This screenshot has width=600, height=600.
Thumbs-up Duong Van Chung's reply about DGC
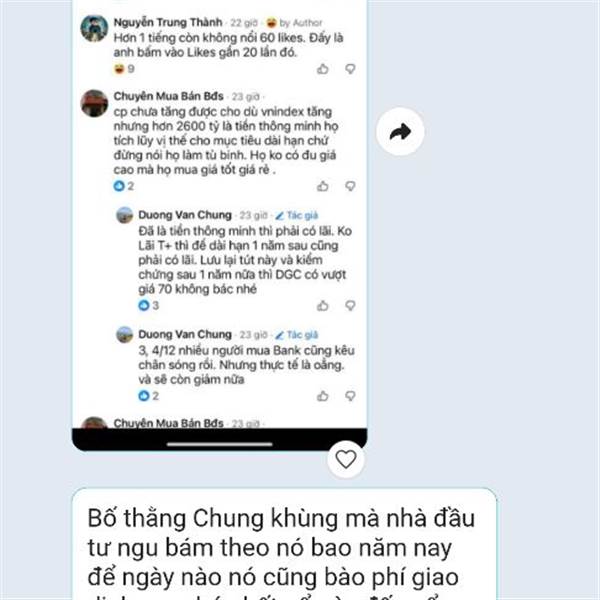pos(323,305)
